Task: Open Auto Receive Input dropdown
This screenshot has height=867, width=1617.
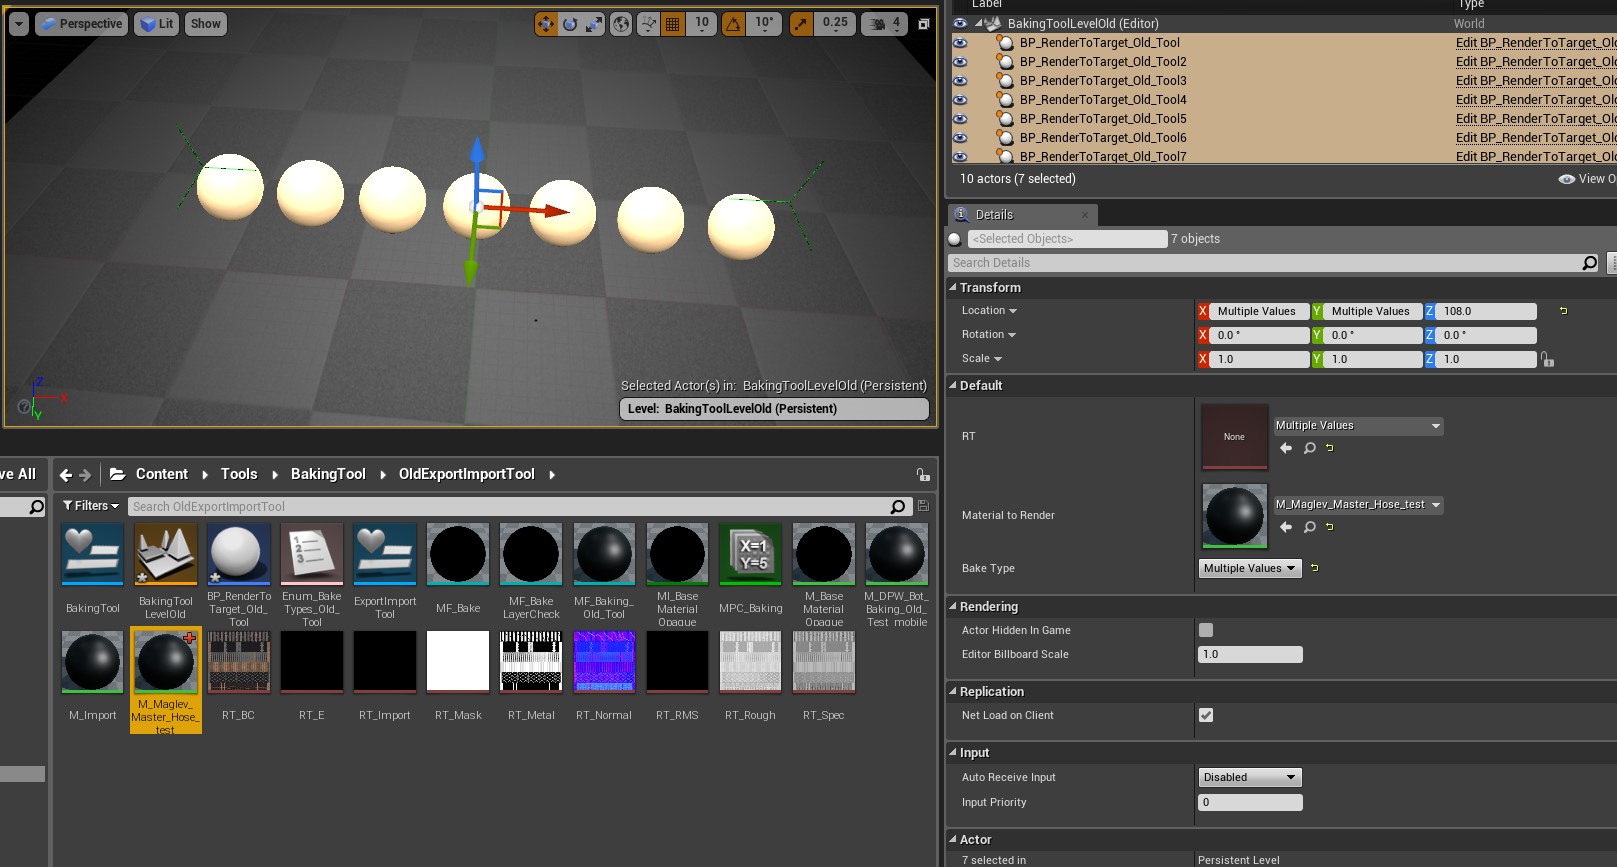Action: [x=1250, y=777]
